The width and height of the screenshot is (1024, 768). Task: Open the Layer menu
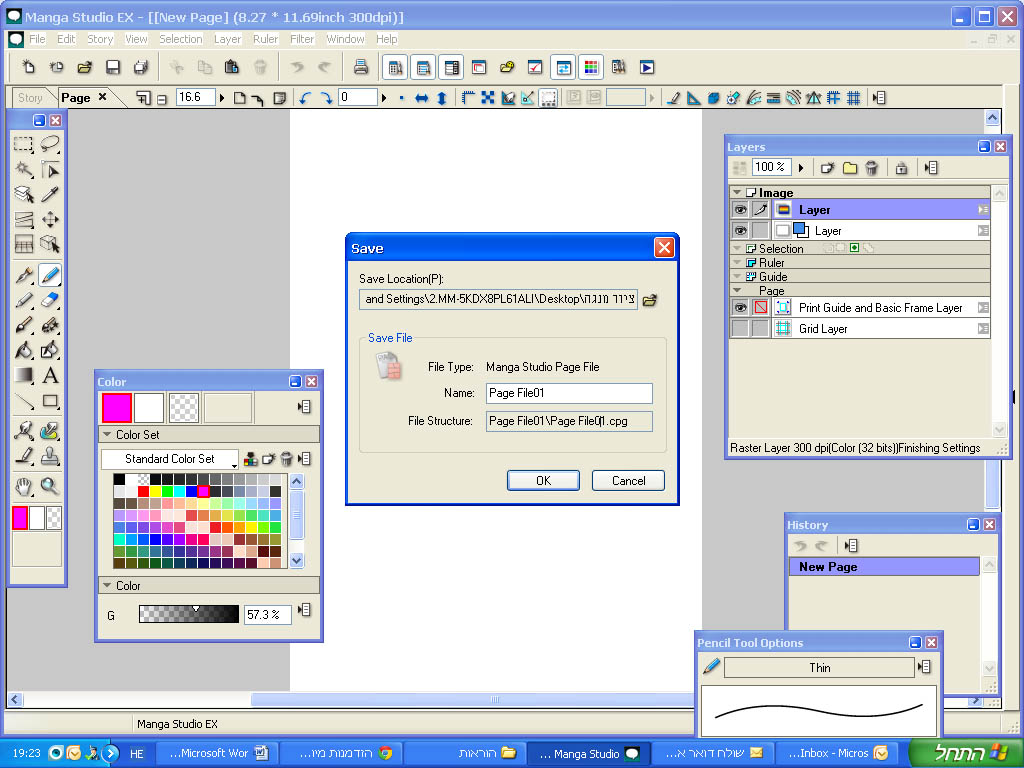pos(227,39)
